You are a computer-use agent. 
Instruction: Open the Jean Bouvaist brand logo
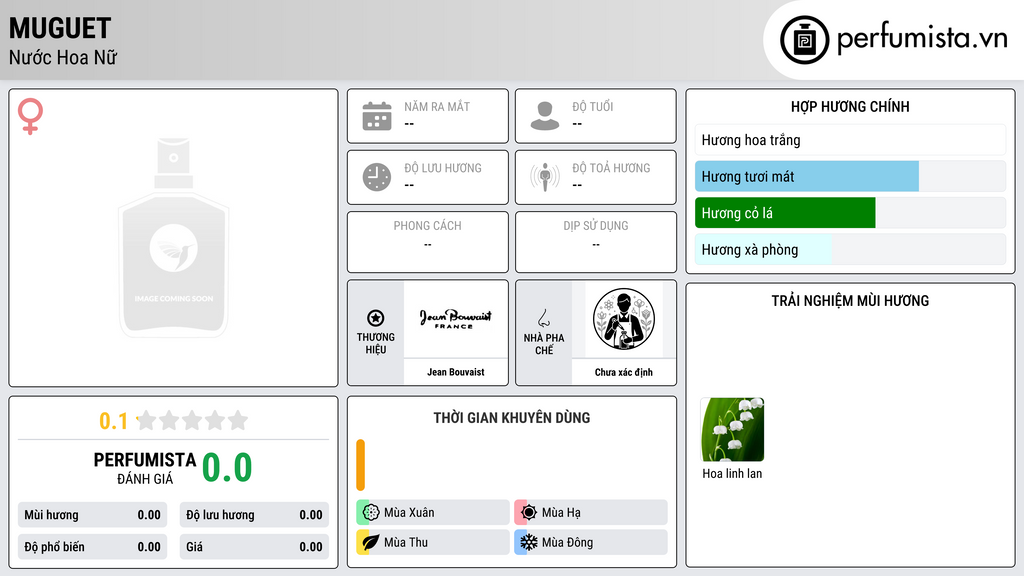pos(456,319)
